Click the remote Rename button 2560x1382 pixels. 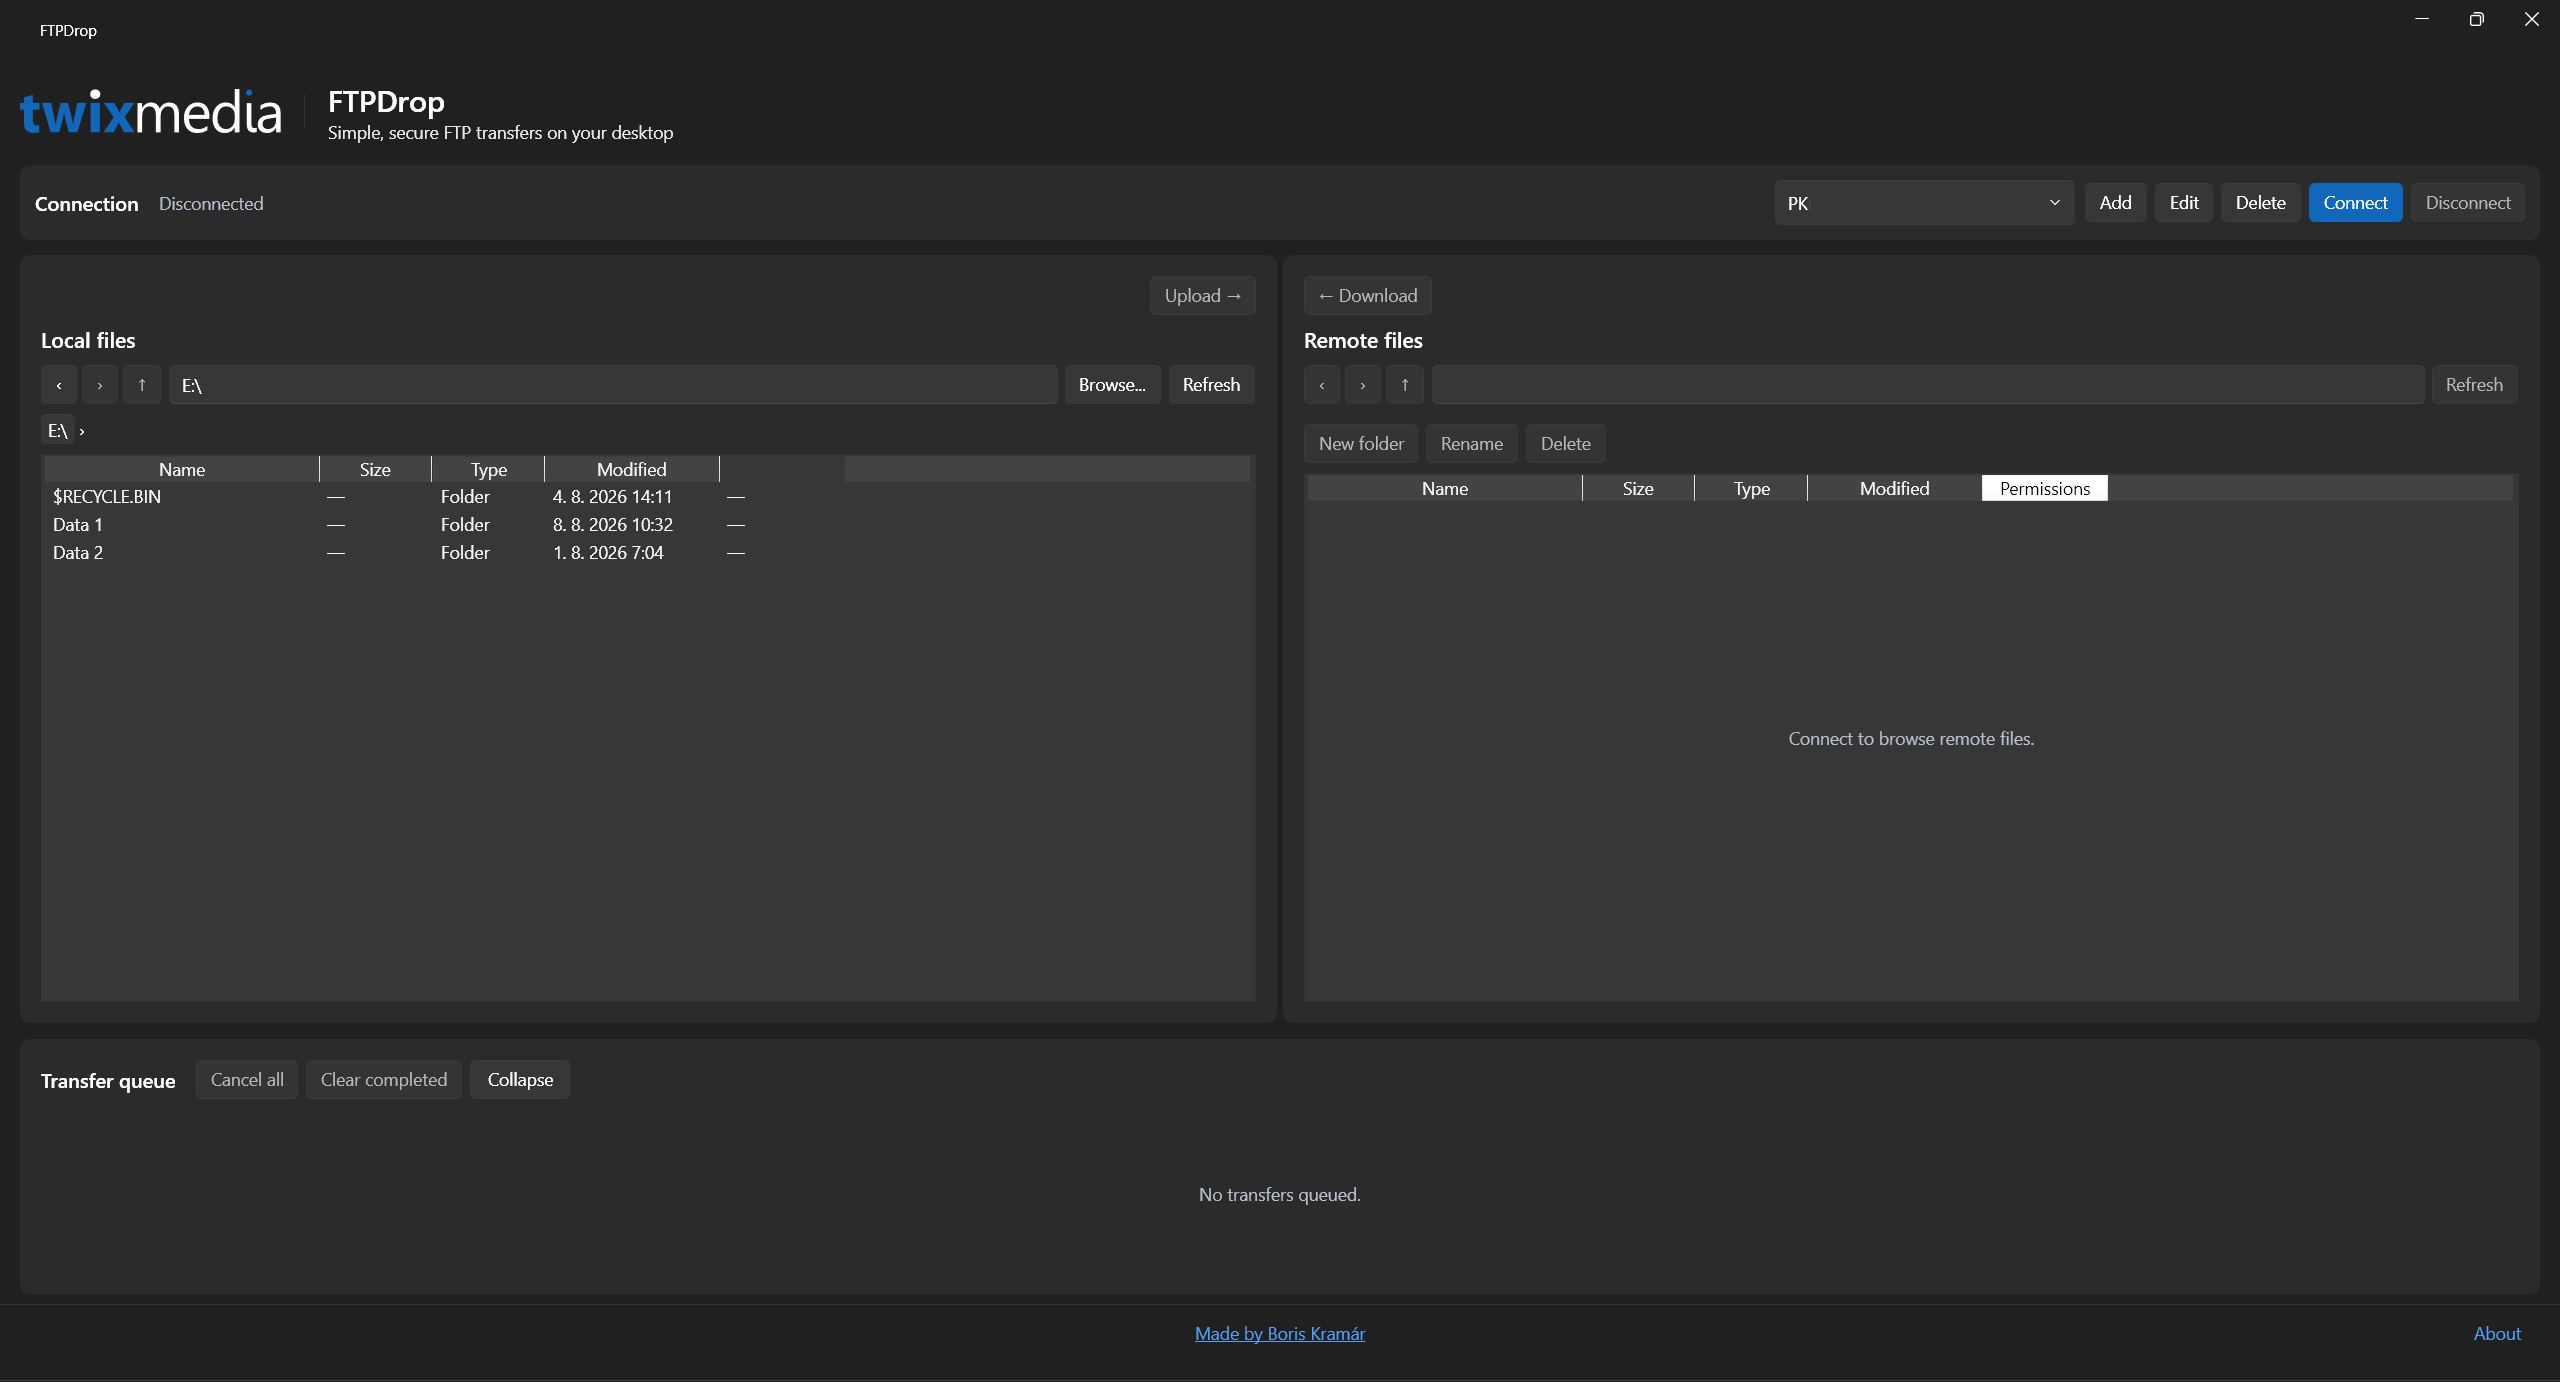click(1471, 444)
